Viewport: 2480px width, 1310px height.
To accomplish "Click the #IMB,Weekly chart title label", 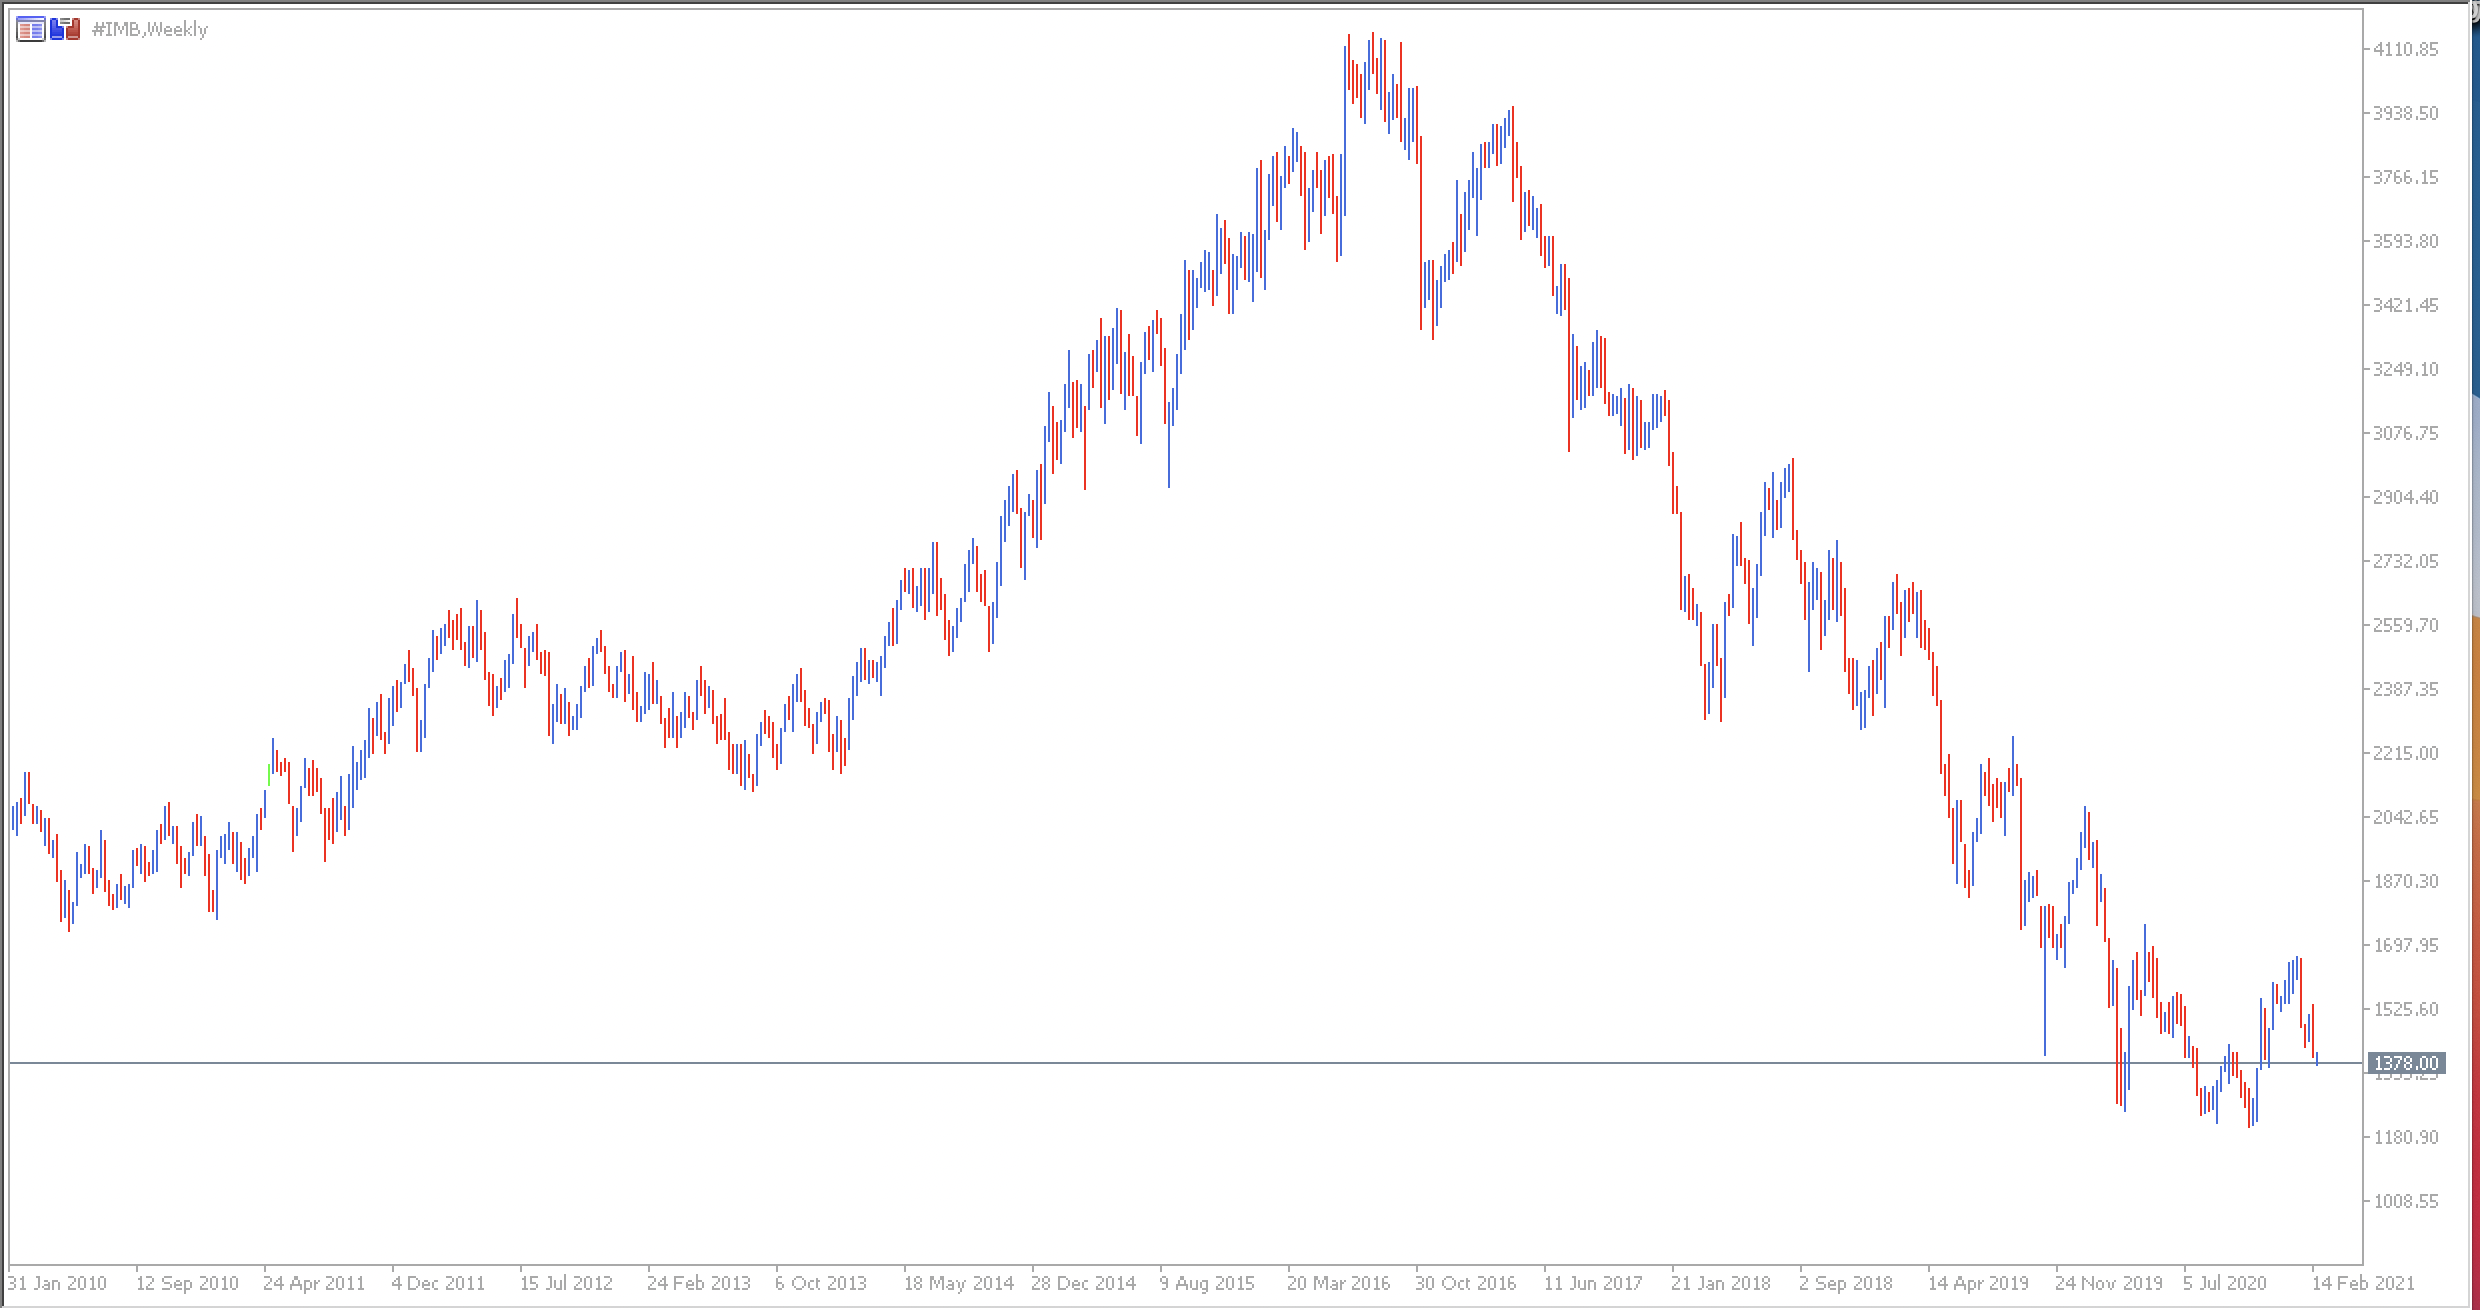I will pyautogui.click(x=150, y=29).
